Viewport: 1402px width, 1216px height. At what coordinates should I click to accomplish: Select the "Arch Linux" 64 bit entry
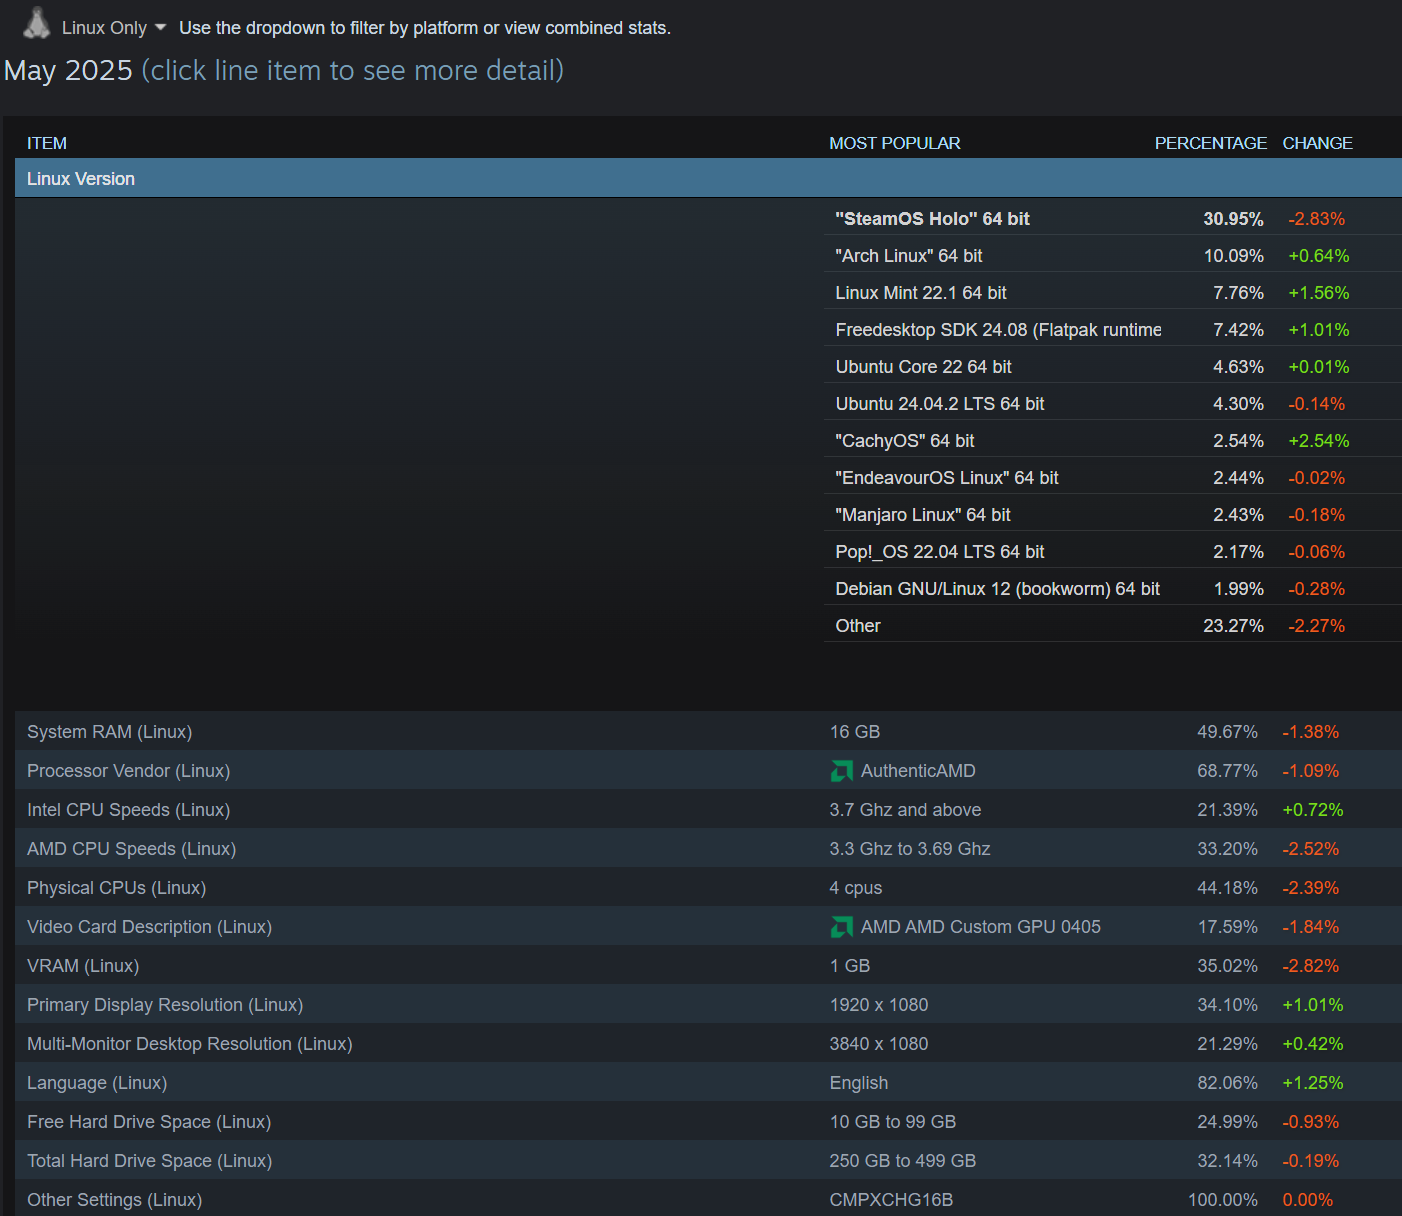point(1113,255)
